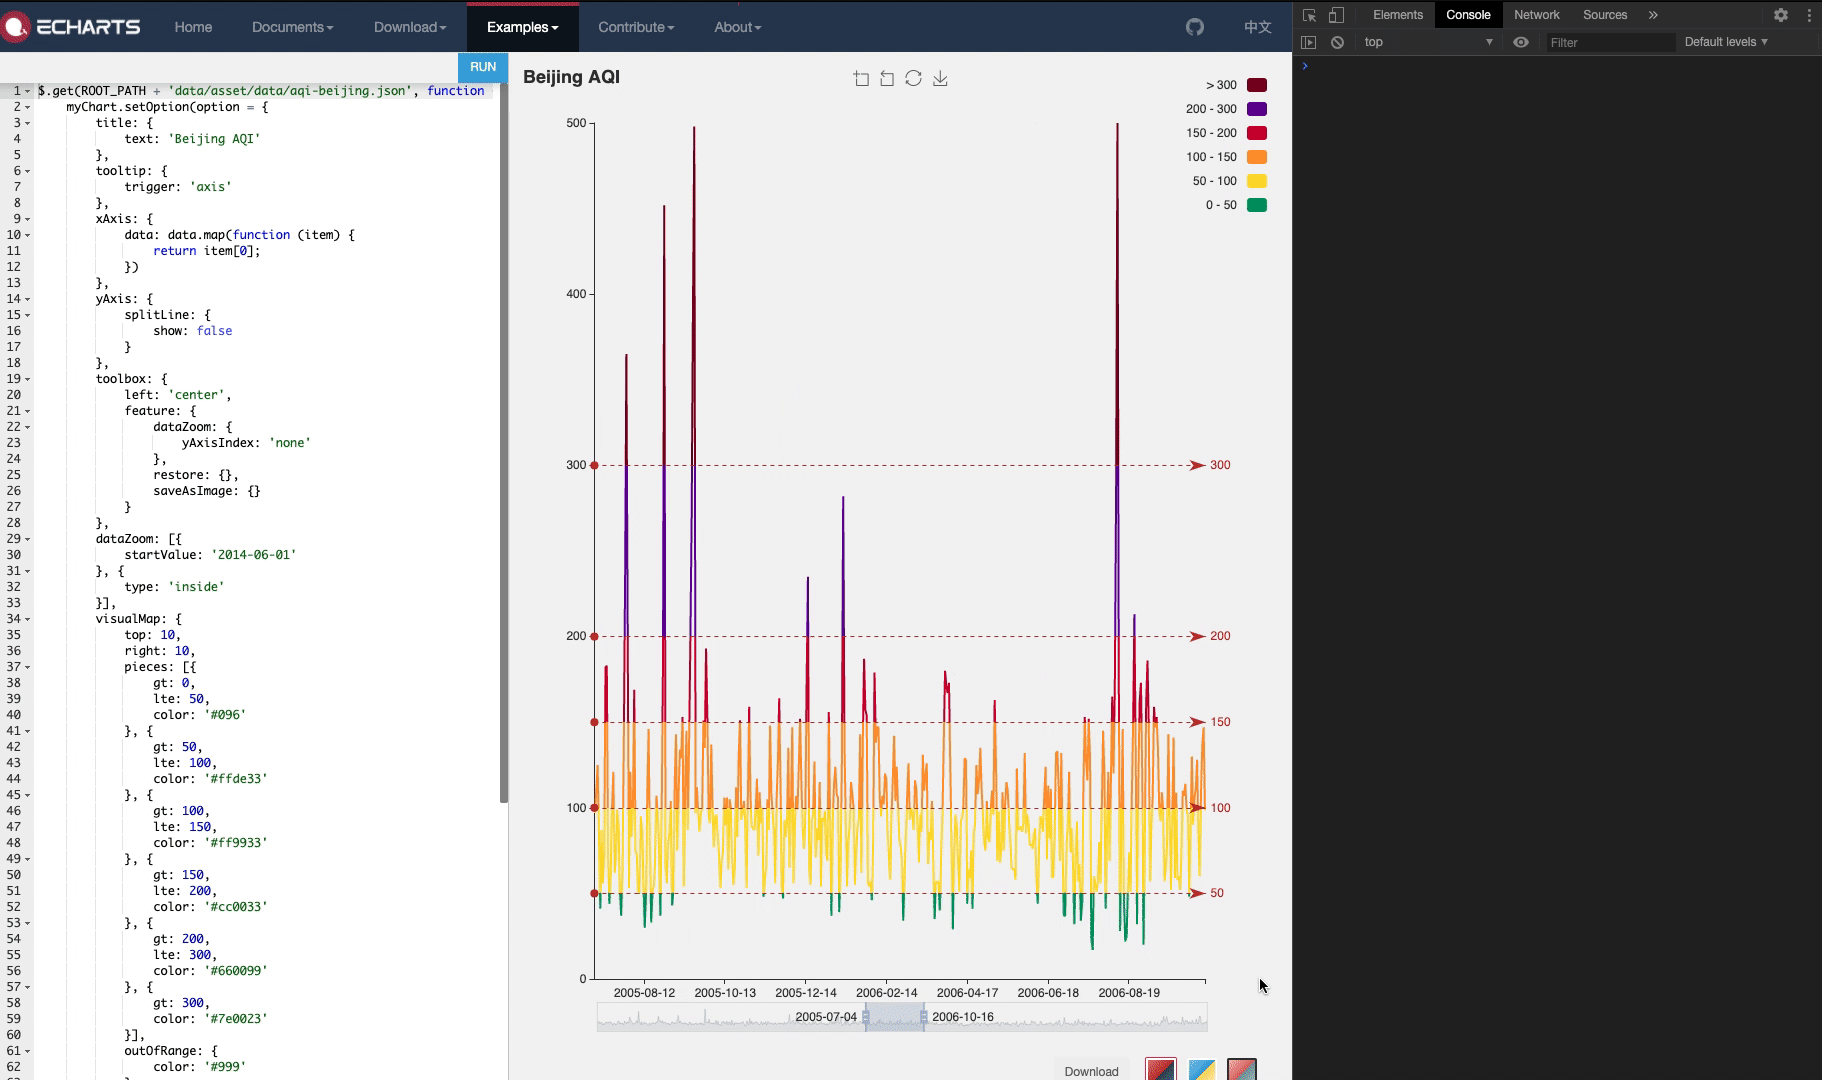Click the code editor vertical scrollbar
The height and width of the screenshot is (1080, 1822).
[504, 442]
